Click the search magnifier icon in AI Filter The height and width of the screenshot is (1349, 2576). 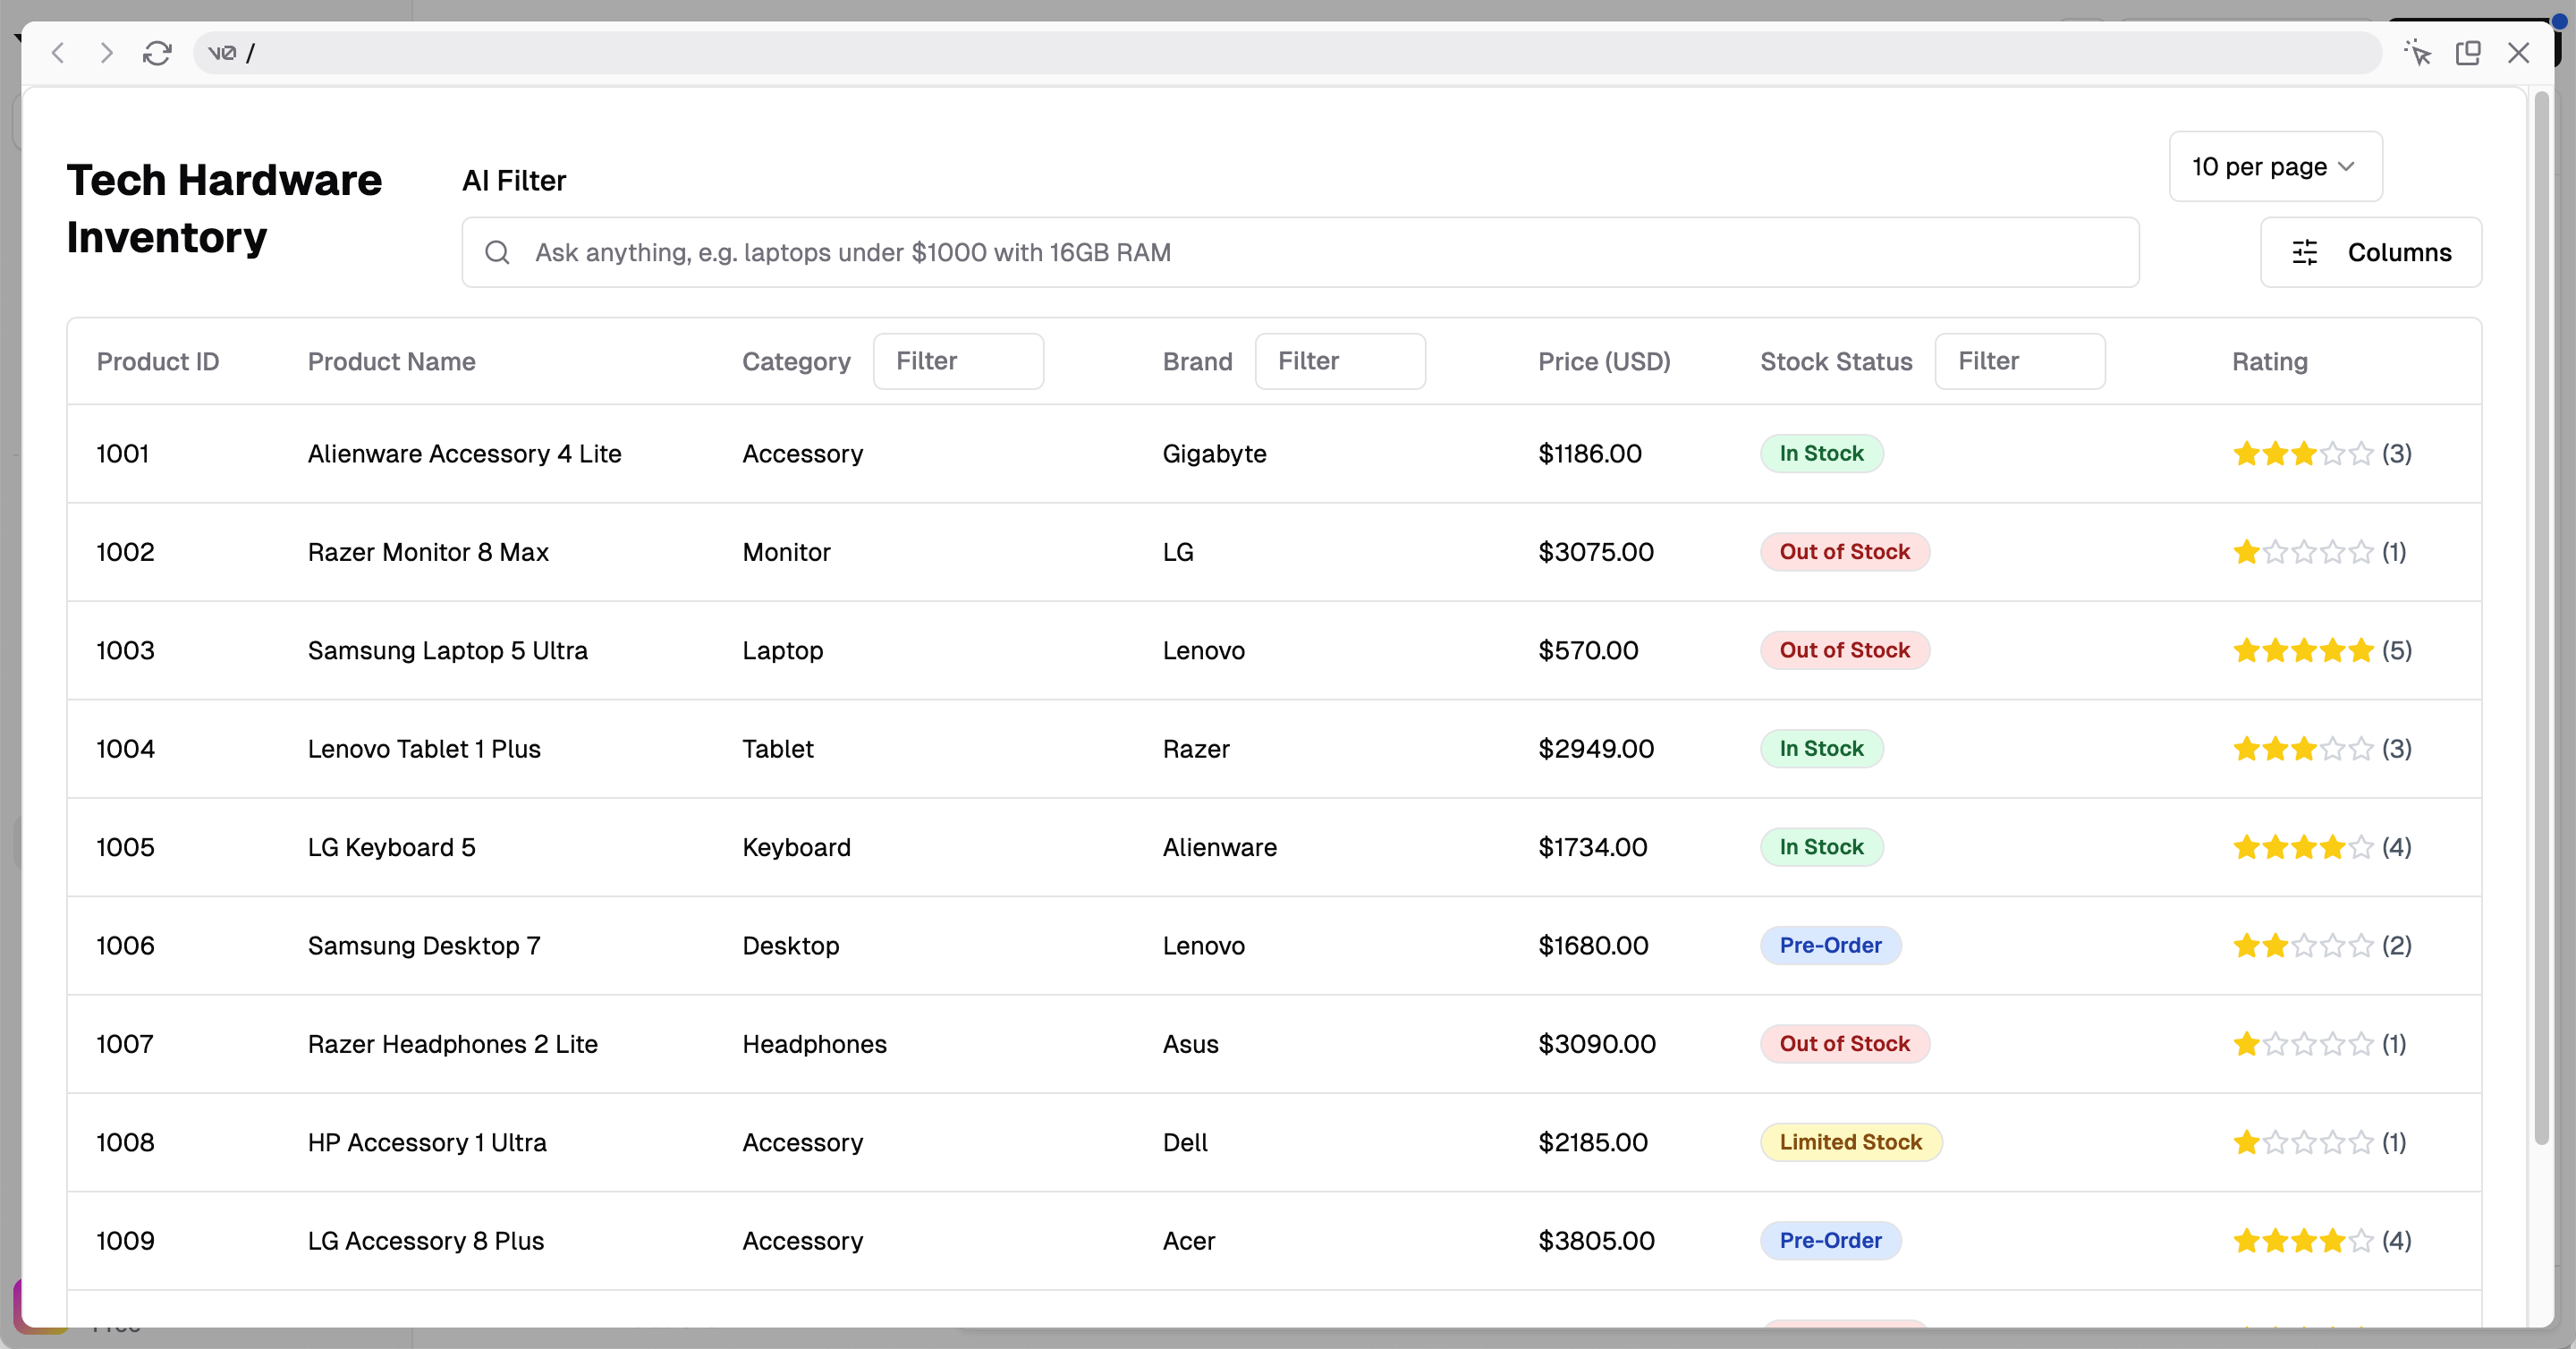point(497,253)
